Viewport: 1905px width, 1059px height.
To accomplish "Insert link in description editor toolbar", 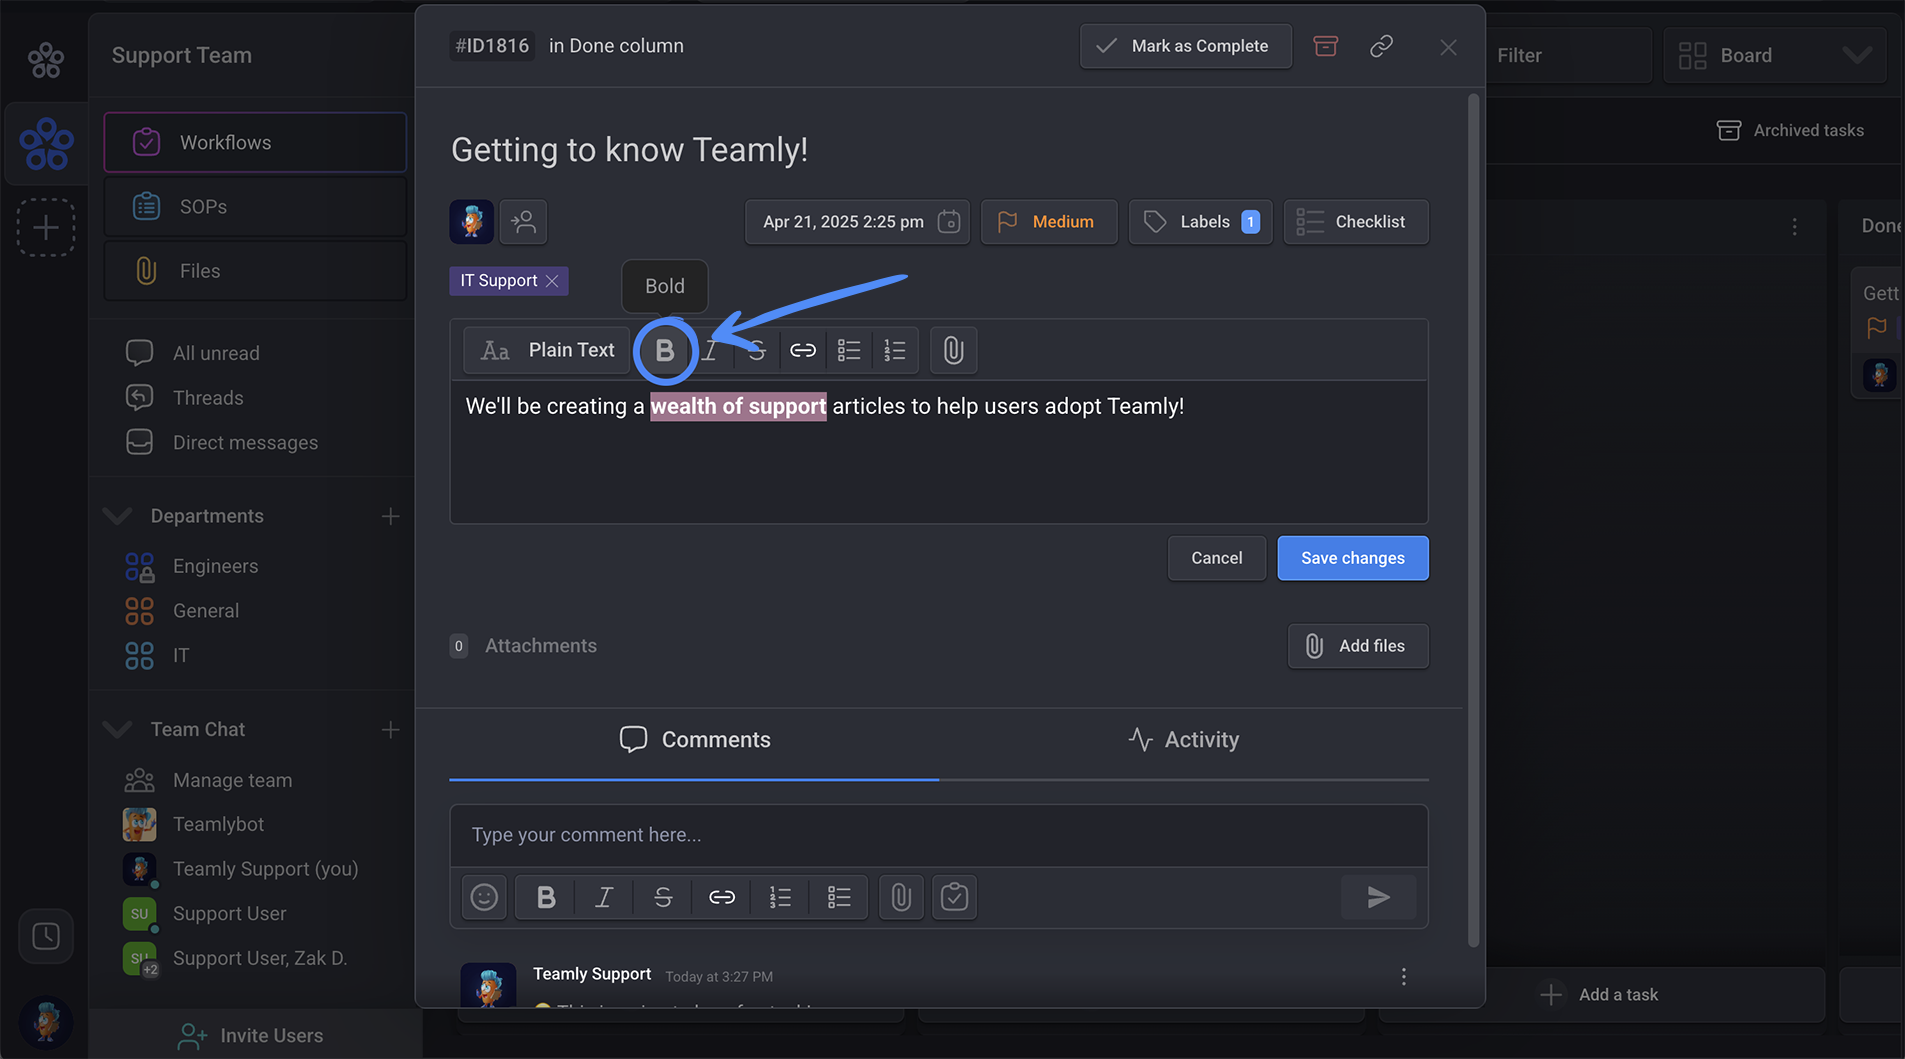I will pos(803,350).
